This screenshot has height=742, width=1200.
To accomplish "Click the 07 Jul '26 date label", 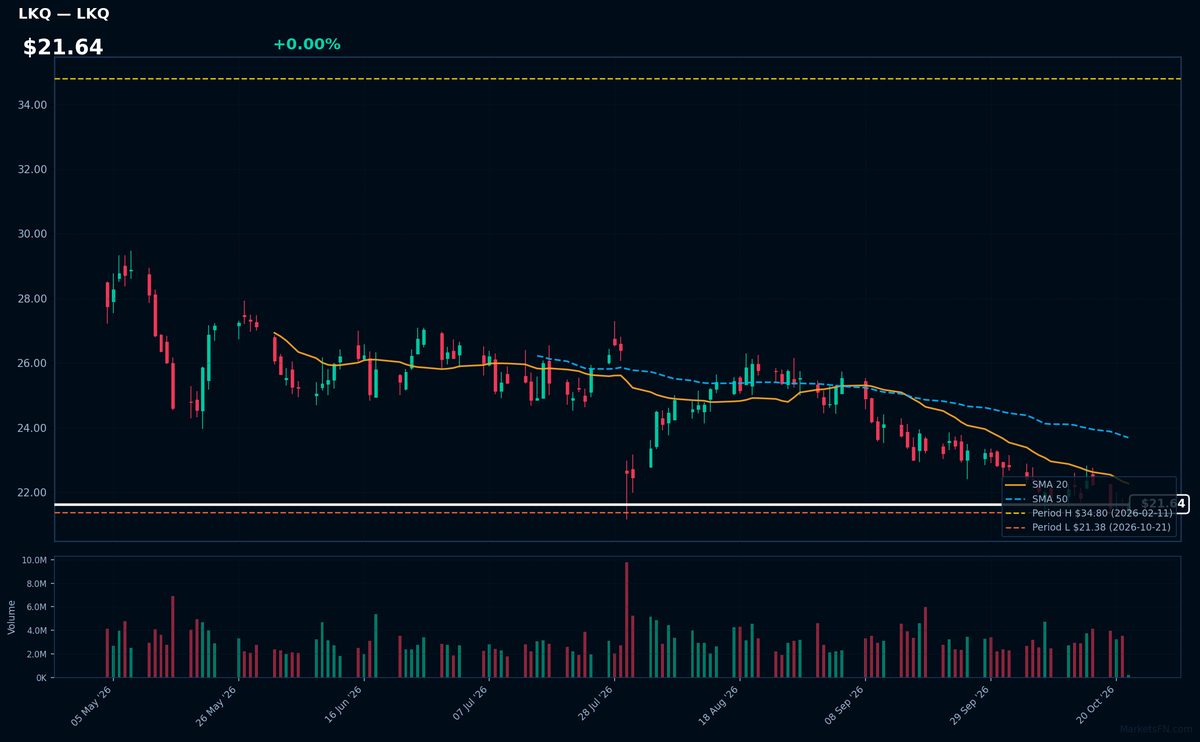I will coord(468,705).
